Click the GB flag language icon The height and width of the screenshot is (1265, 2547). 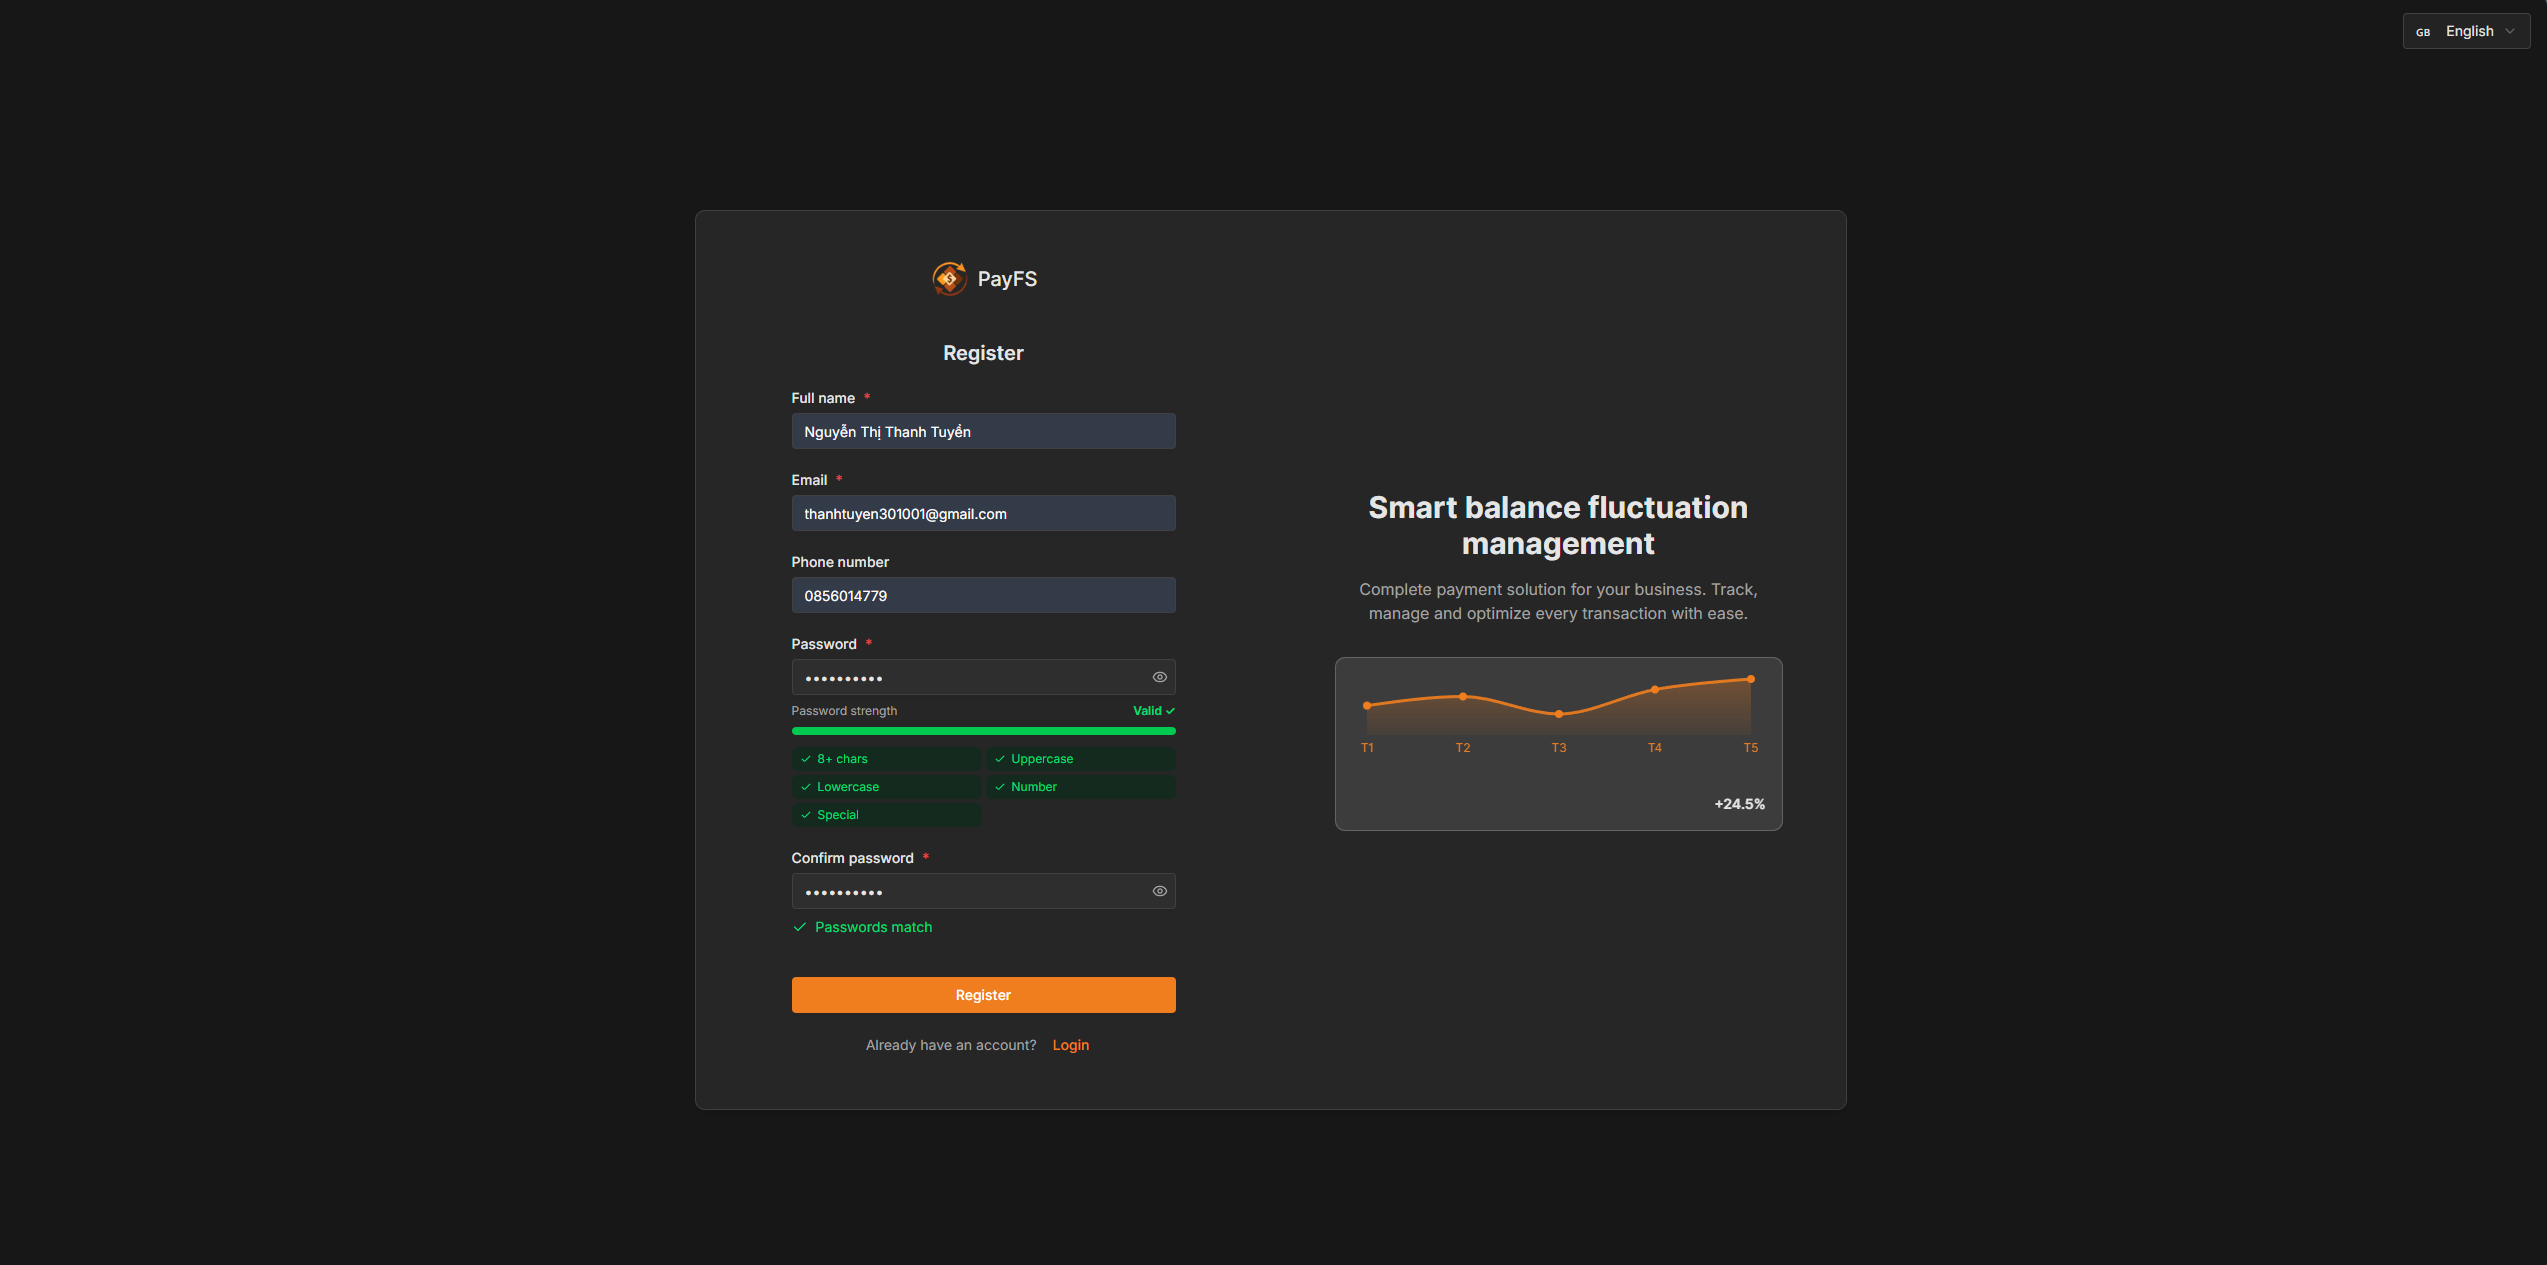pos(2423,32)
